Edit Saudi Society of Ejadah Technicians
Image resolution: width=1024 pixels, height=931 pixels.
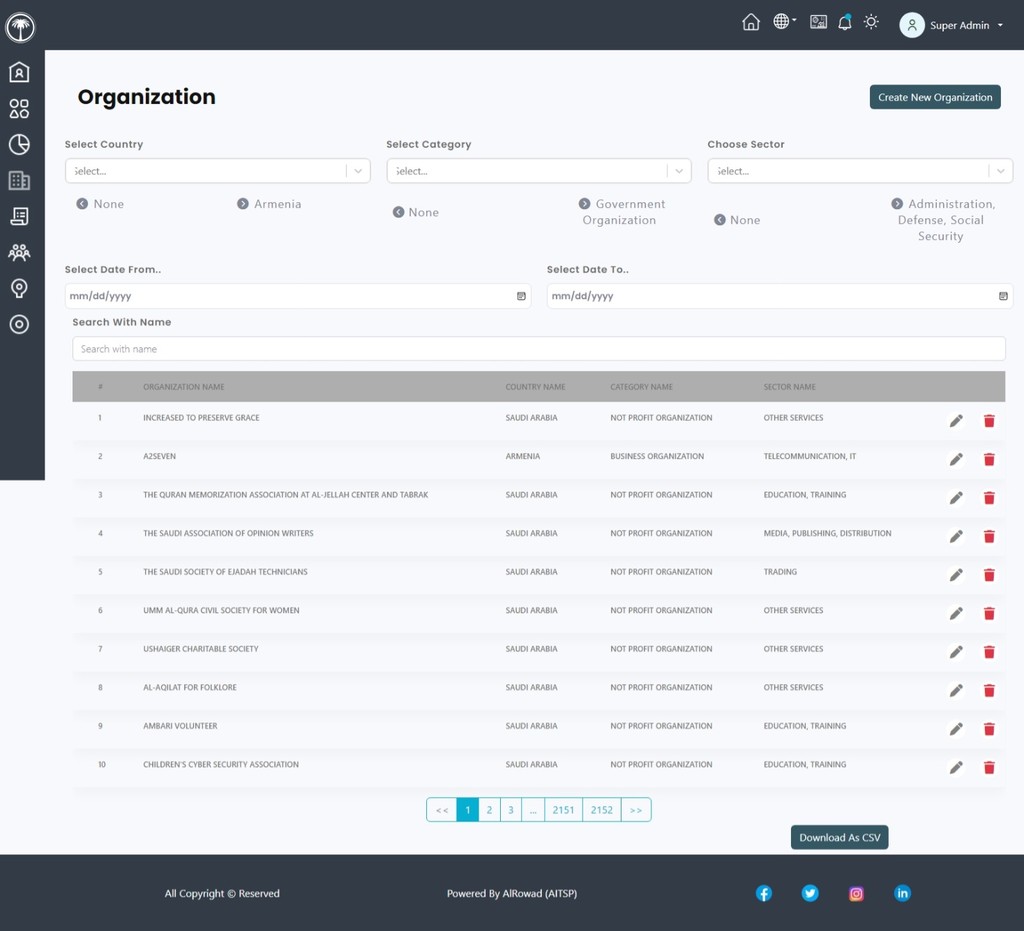(956, 575)
